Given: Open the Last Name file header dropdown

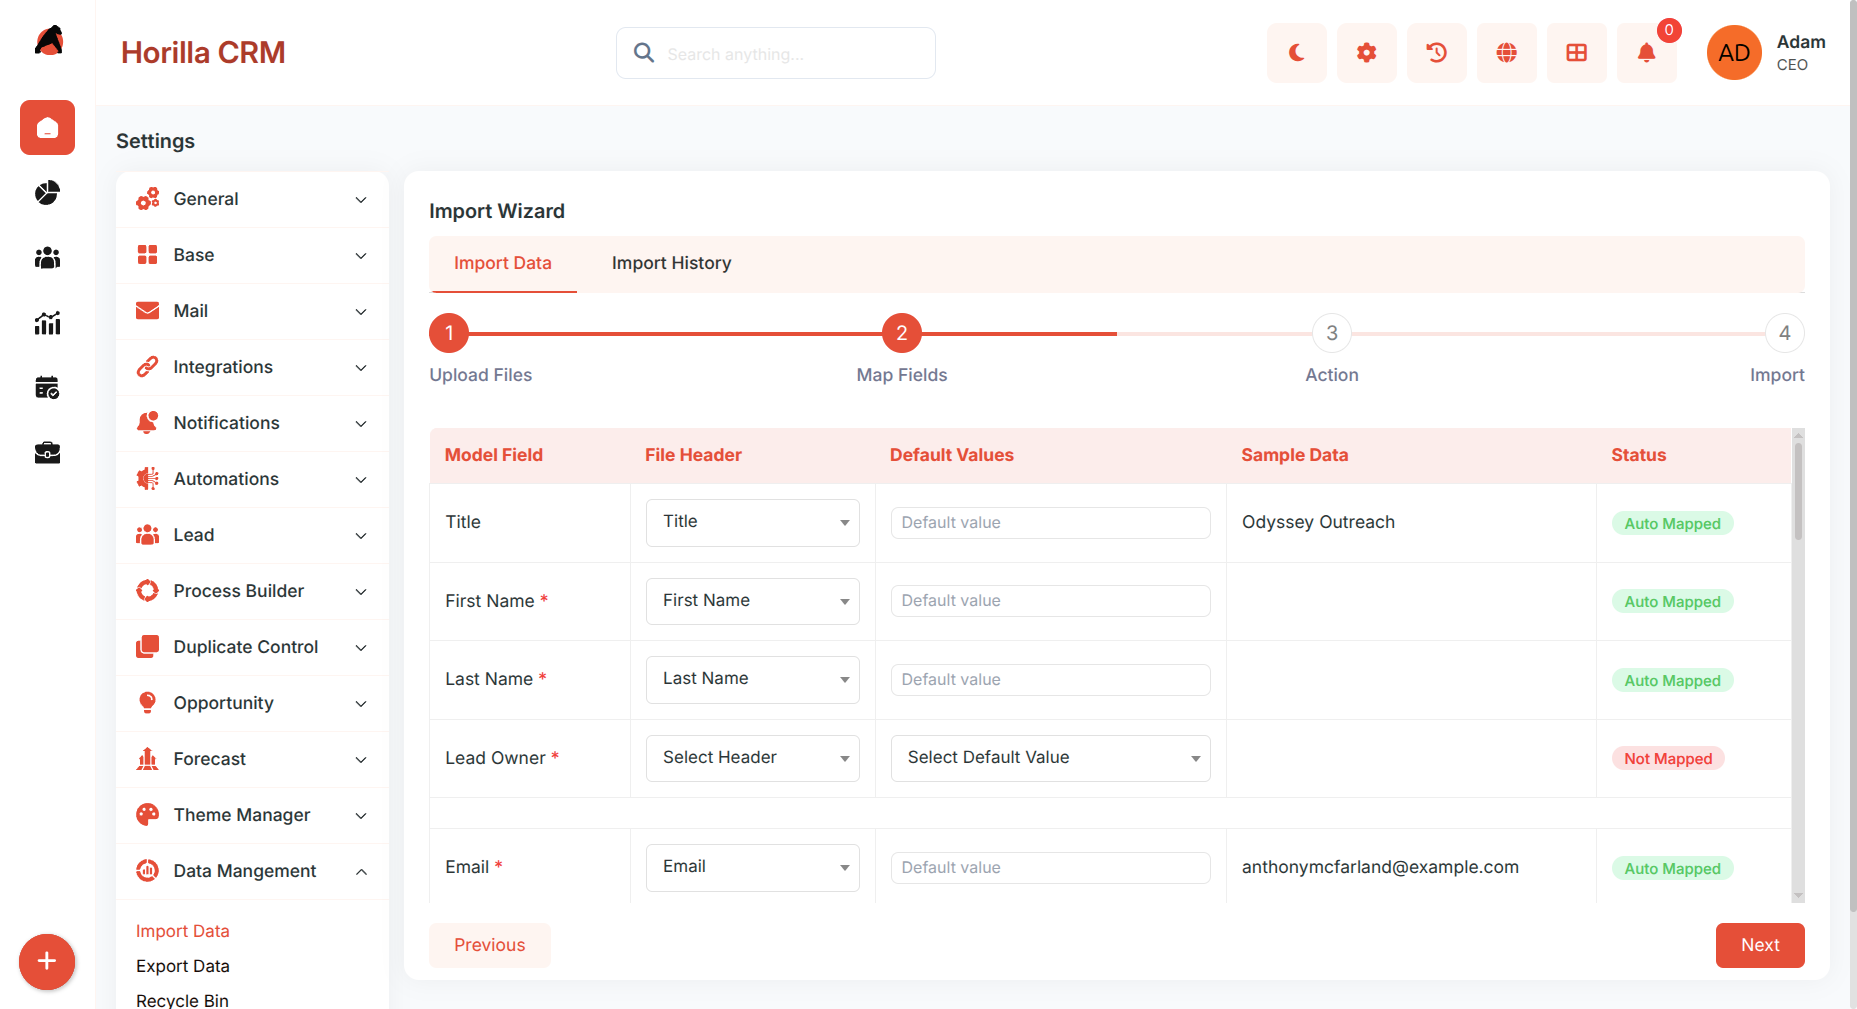Looking at the screenshot, I should click(x=753, y=679).
